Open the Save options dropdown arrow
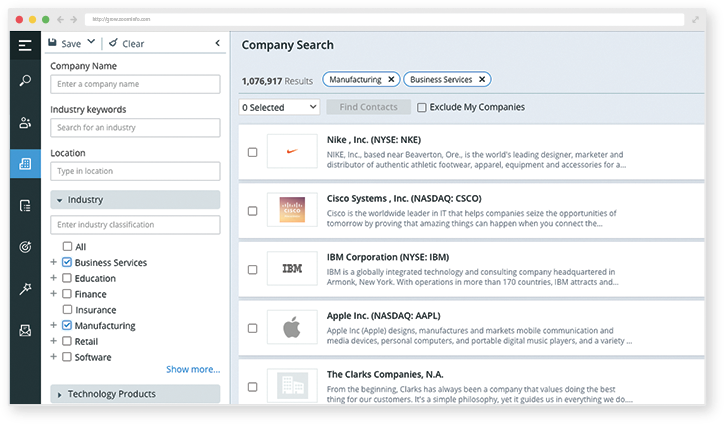The height and width of the screenshot is (424, 724). pos(91,42)
